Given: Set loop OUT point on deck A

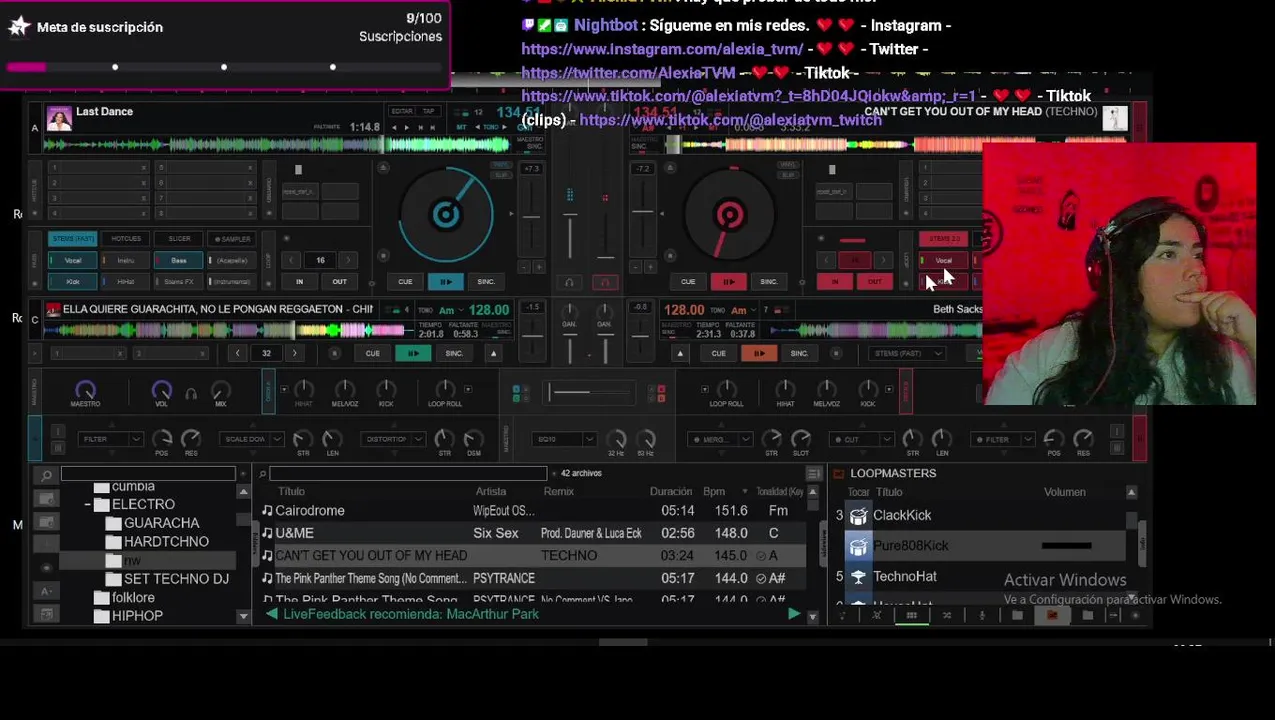Looking at the screenshot, I should 340,282.
